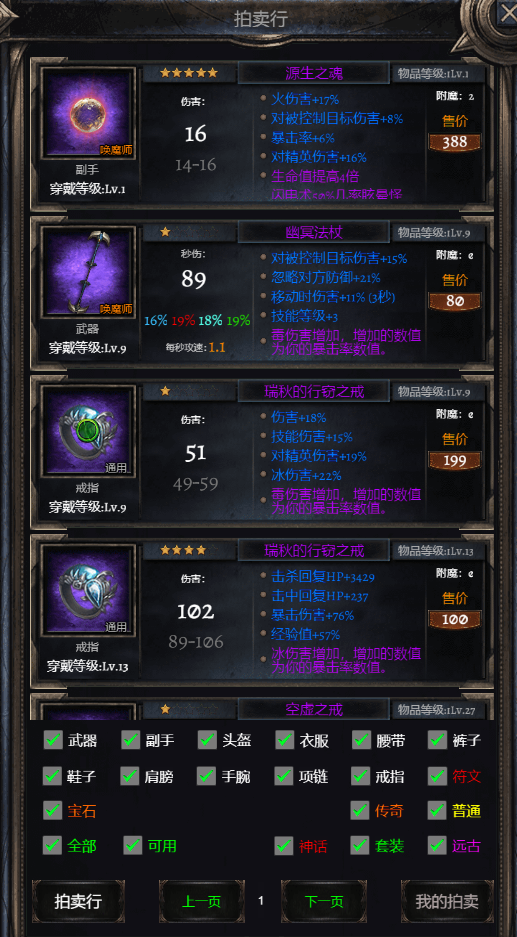Uncheck the 戒指 category checkbox
Image resolution: width=517 pixels, height=937 pixels.
pos(360,776)
